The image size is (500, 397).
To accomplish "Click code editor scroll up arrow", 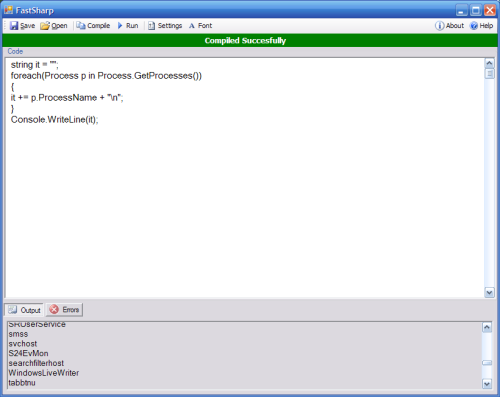I will pos(489,63).
